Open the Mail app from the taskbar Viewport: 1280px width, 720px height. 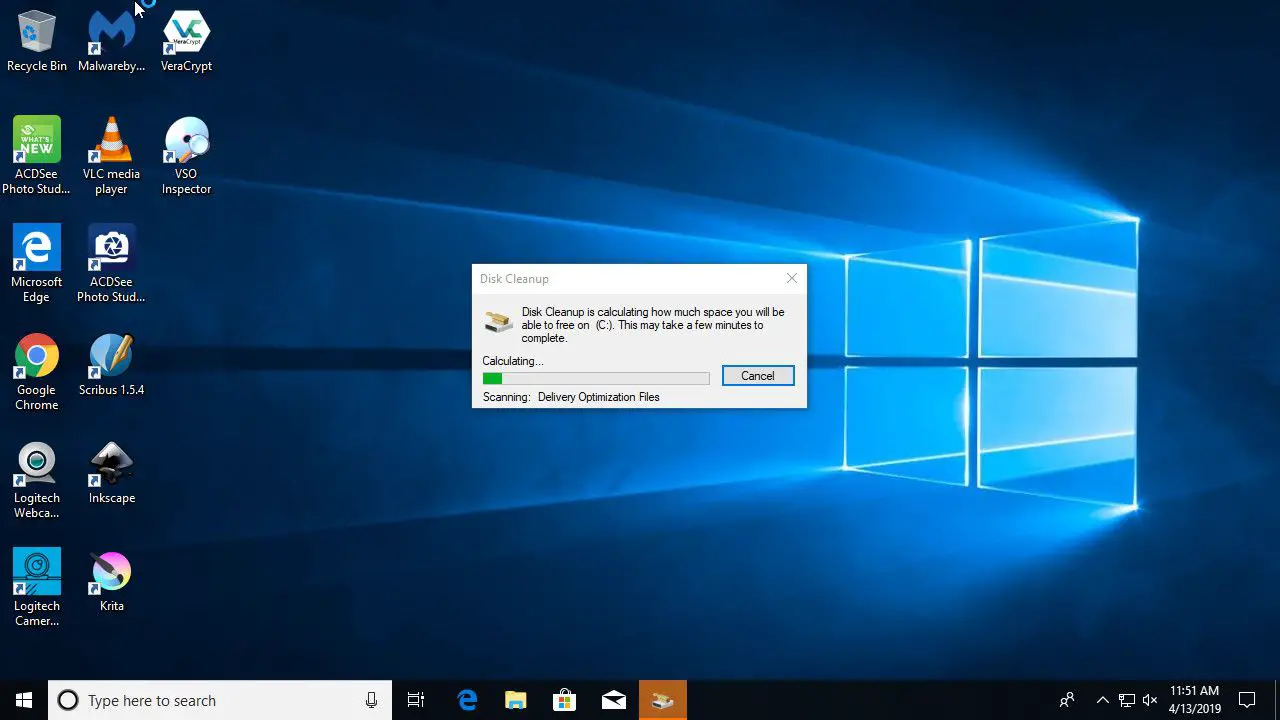[613, 700]
